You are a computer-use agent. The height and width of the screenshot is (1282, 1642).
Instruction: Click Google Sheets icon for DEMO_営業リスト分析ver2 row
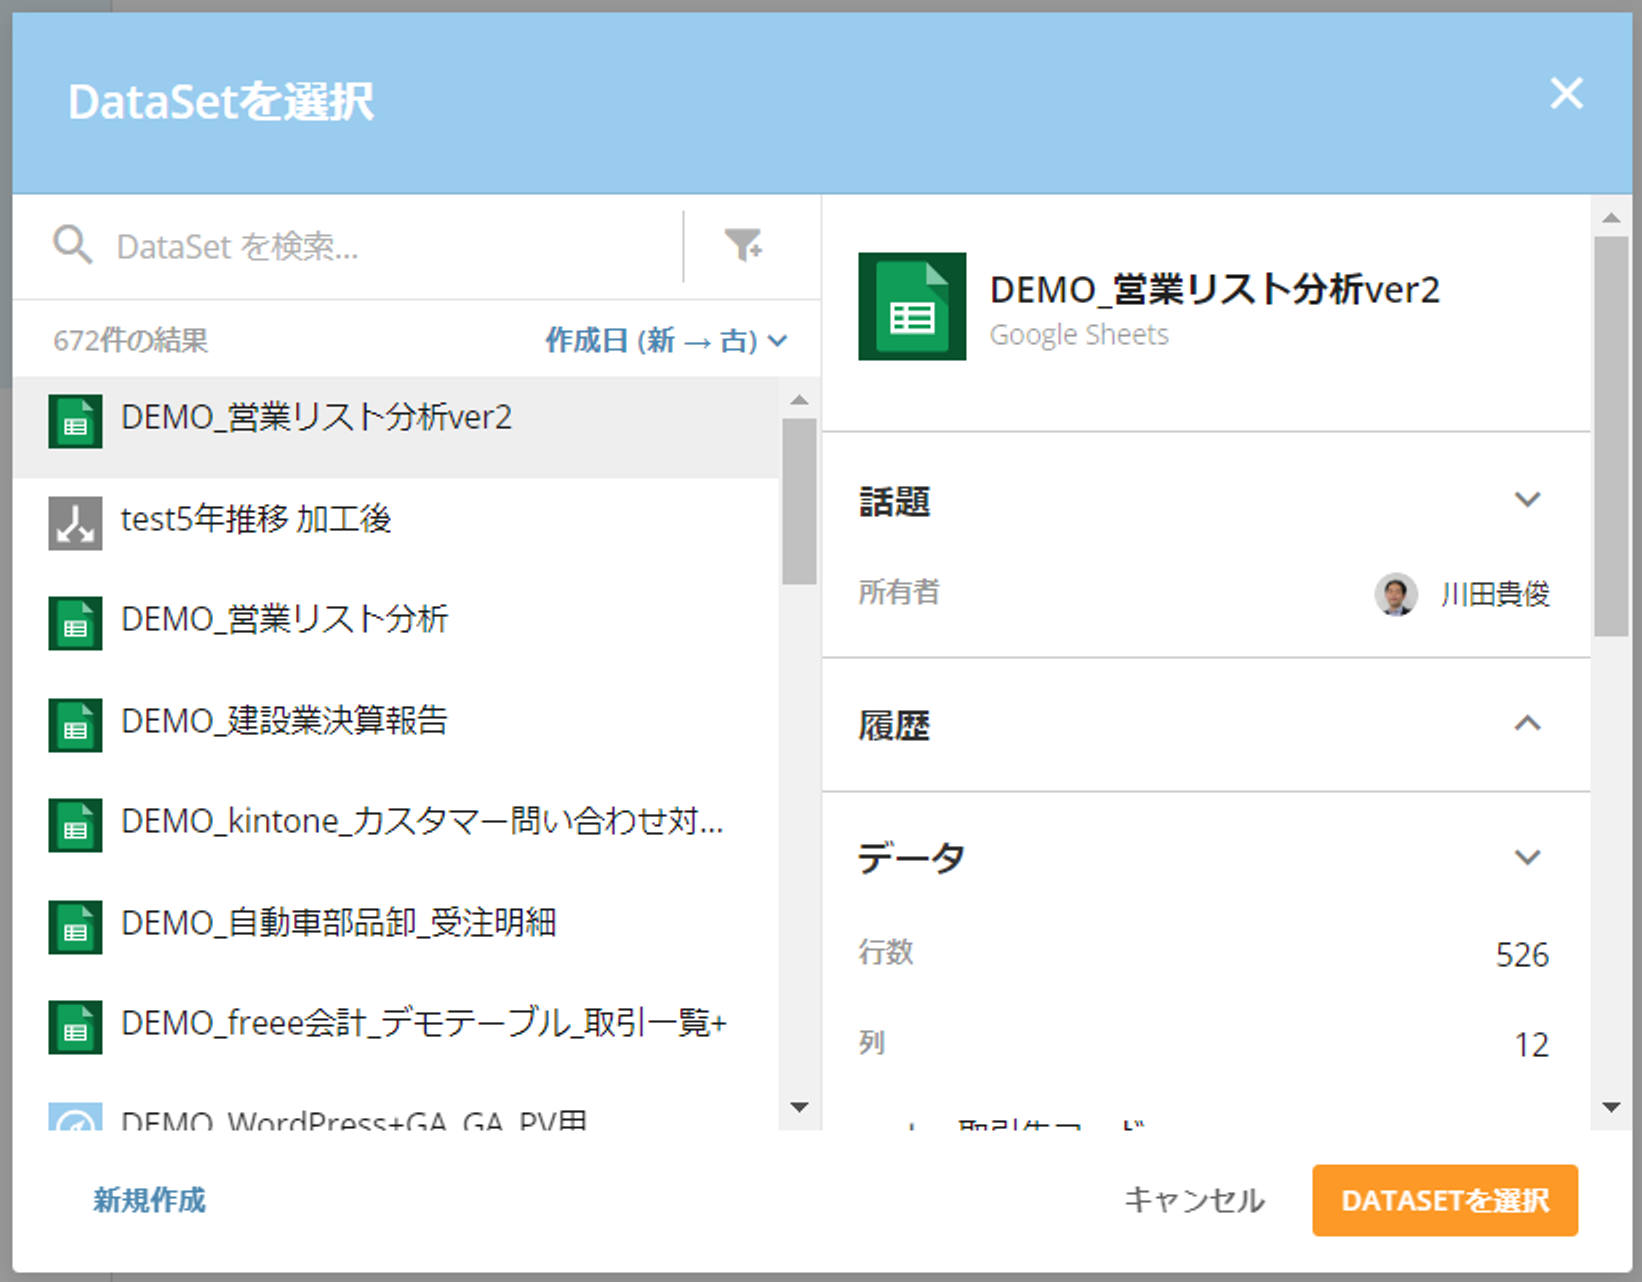click(x=75, y=421)
